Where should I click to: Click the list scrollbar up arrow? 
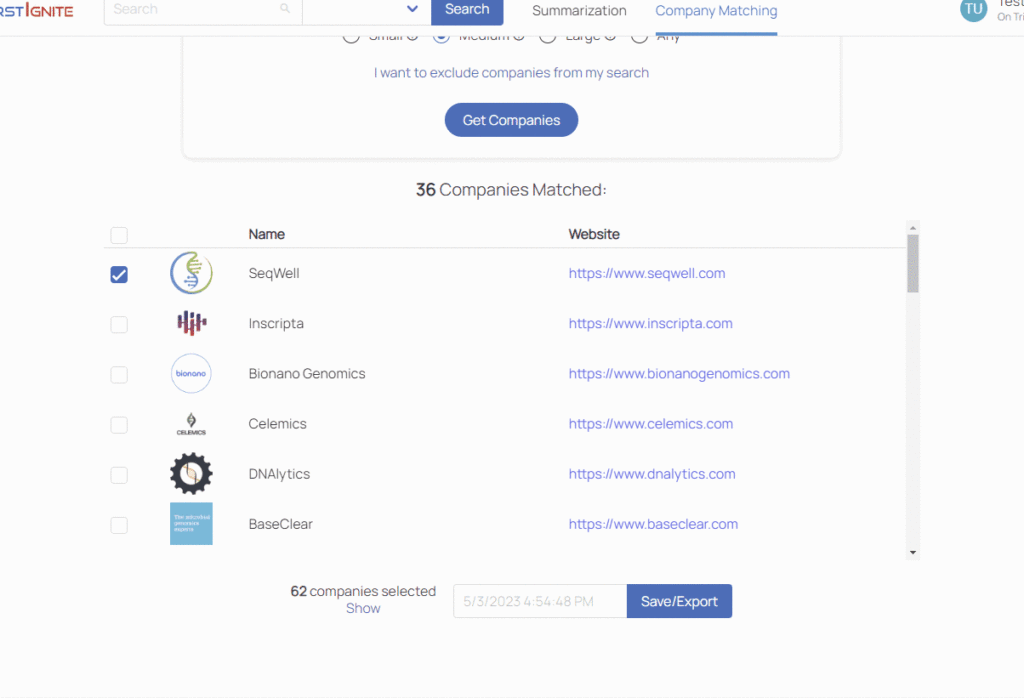(913, 227)
